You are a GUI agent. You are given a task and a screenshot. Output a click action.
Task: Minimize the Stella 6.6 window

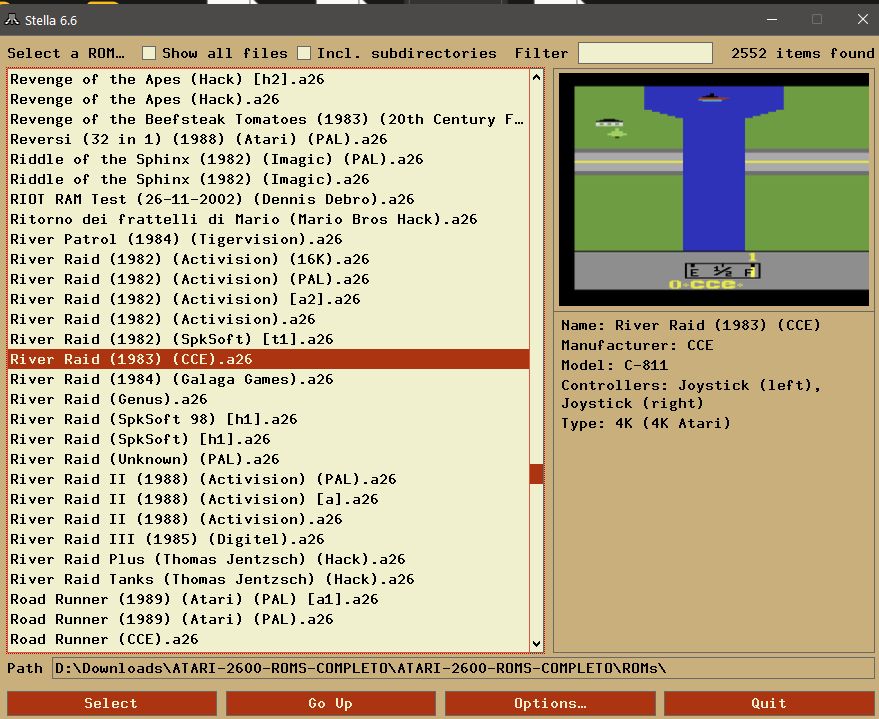pos(772,20)
